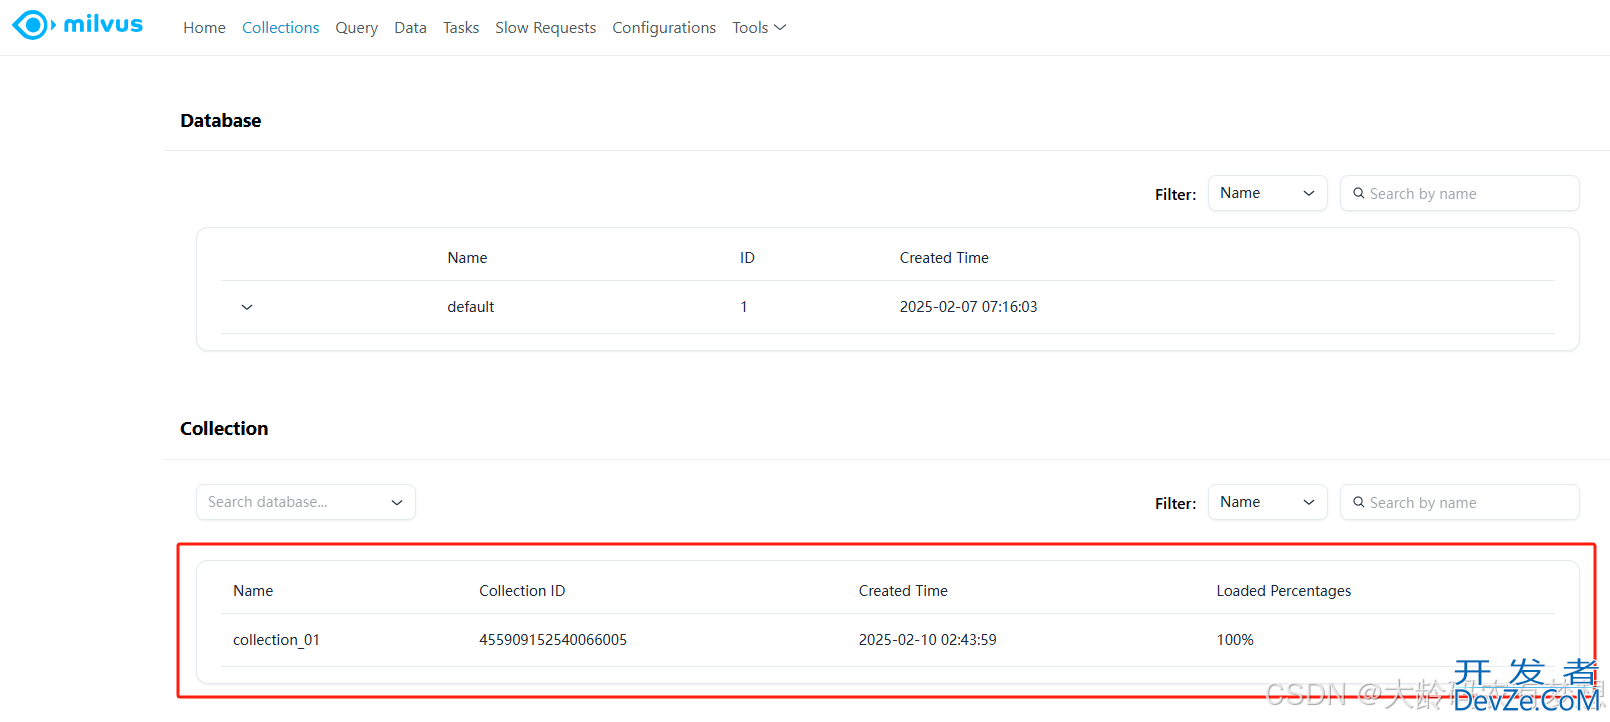The width and height of the screenshot is (1610, 722).
Task: Click the Database search magnifier icon
Action: coord(1358,193)
